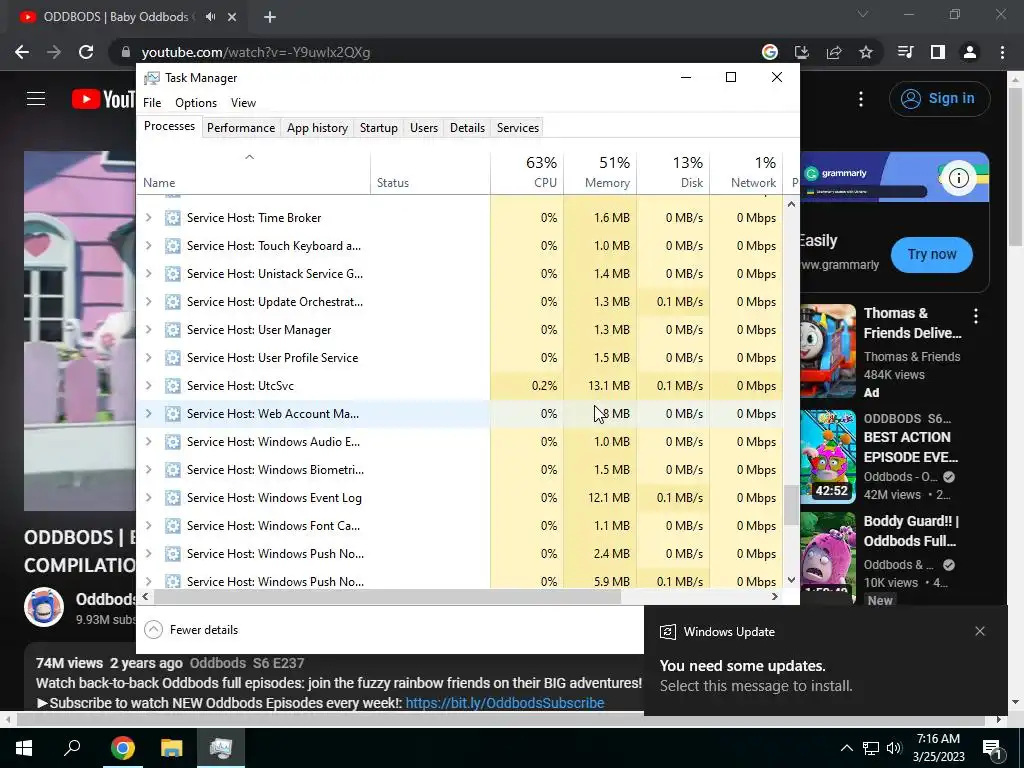
Task: Expand Service Host: User Manager row
Action: pos(148,330)
